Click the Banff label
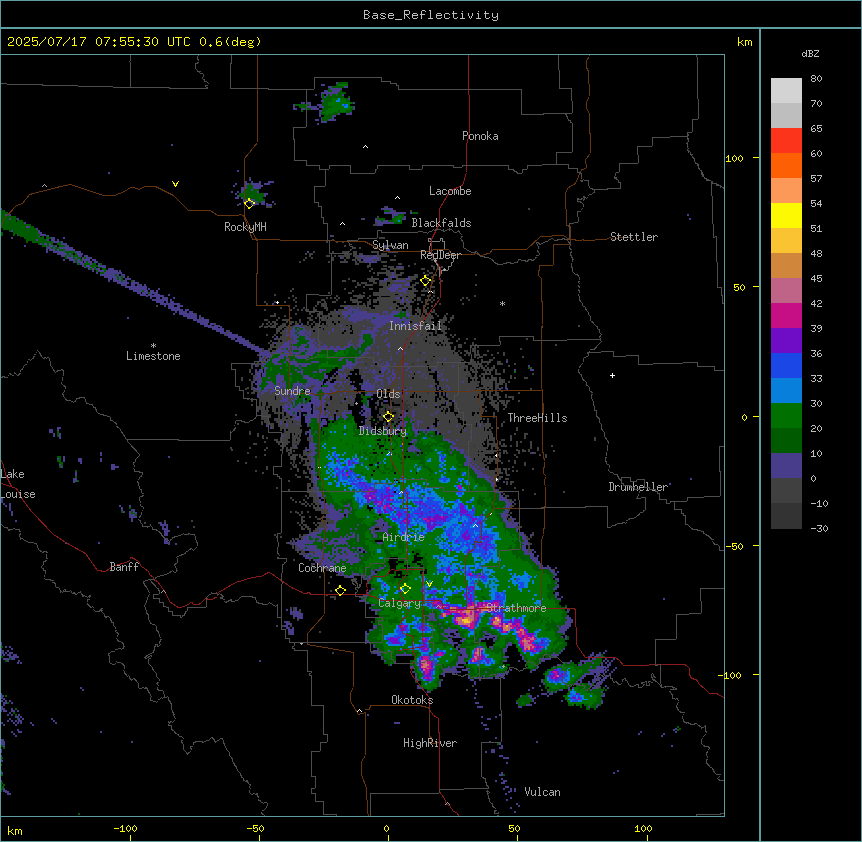Screen dimensions: 862x842 point(124,567)
